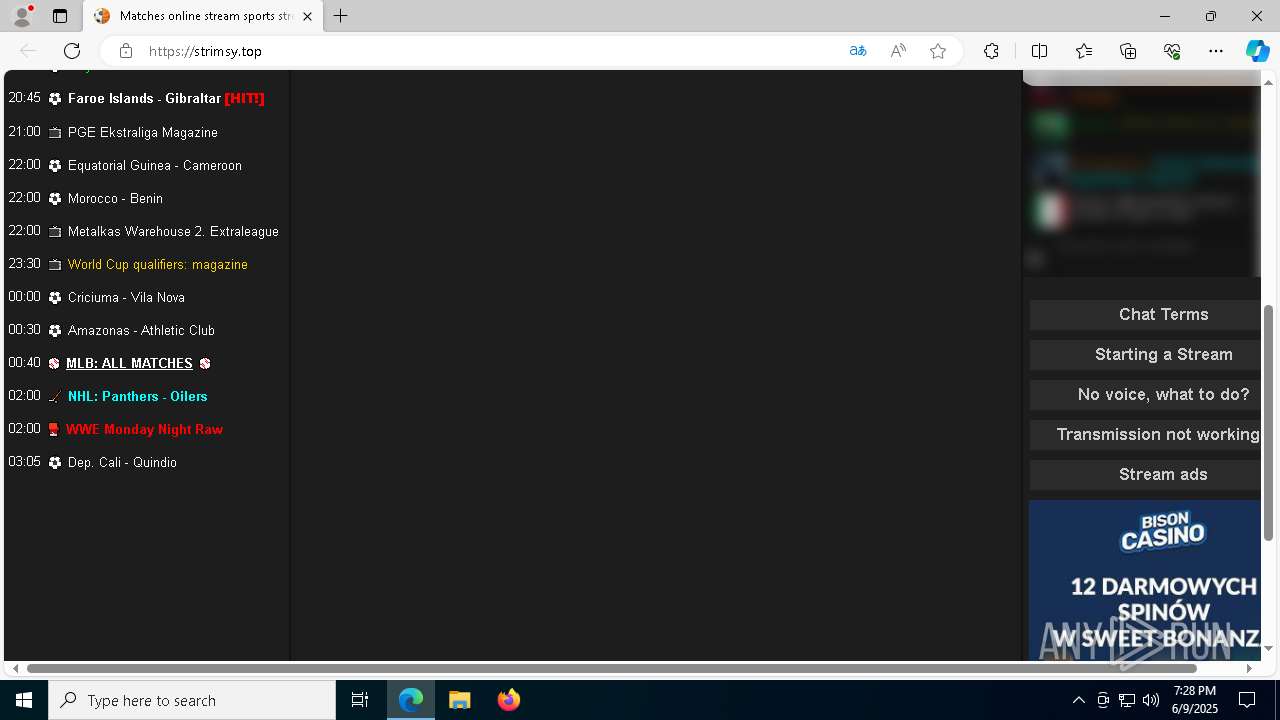Click the horizontal scrollbar thumb
Viewport: 1280px width, 720px height.
click(612, 668)
